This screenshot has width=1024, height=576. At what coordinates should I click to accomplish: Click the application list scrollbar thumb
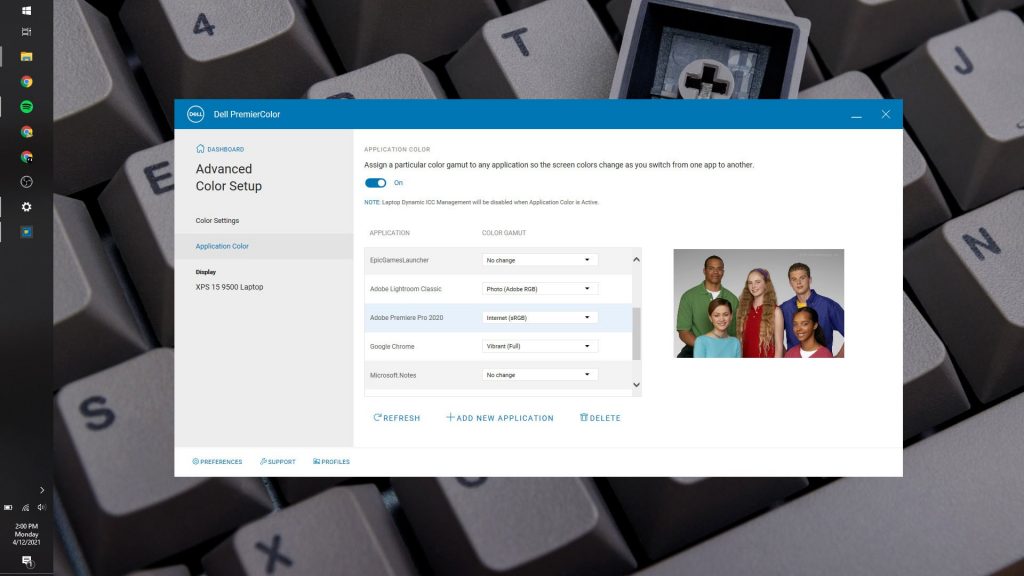(x=637, y=334)
